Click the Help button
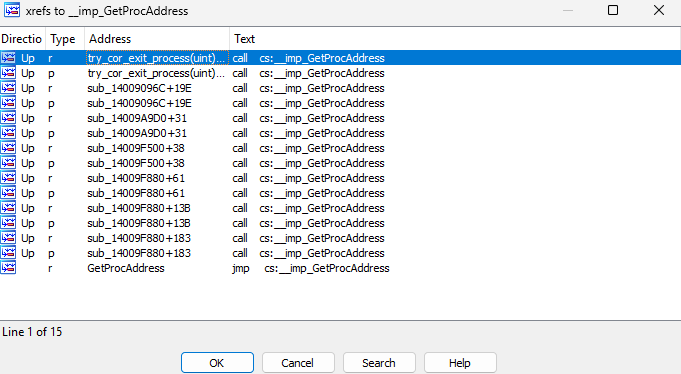 460,363
